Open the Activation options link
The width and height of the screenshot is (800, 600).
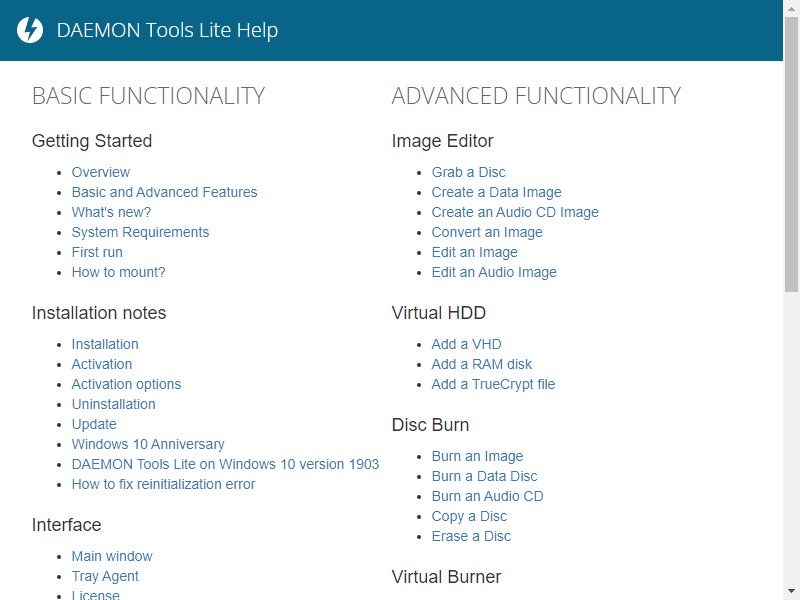(127, 384)
